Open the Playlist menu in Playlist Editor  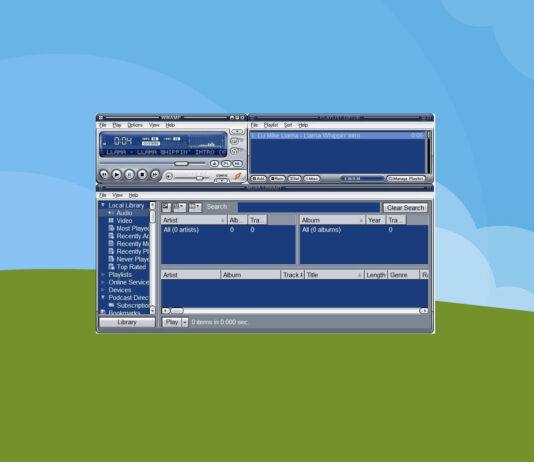coord(271,125)
